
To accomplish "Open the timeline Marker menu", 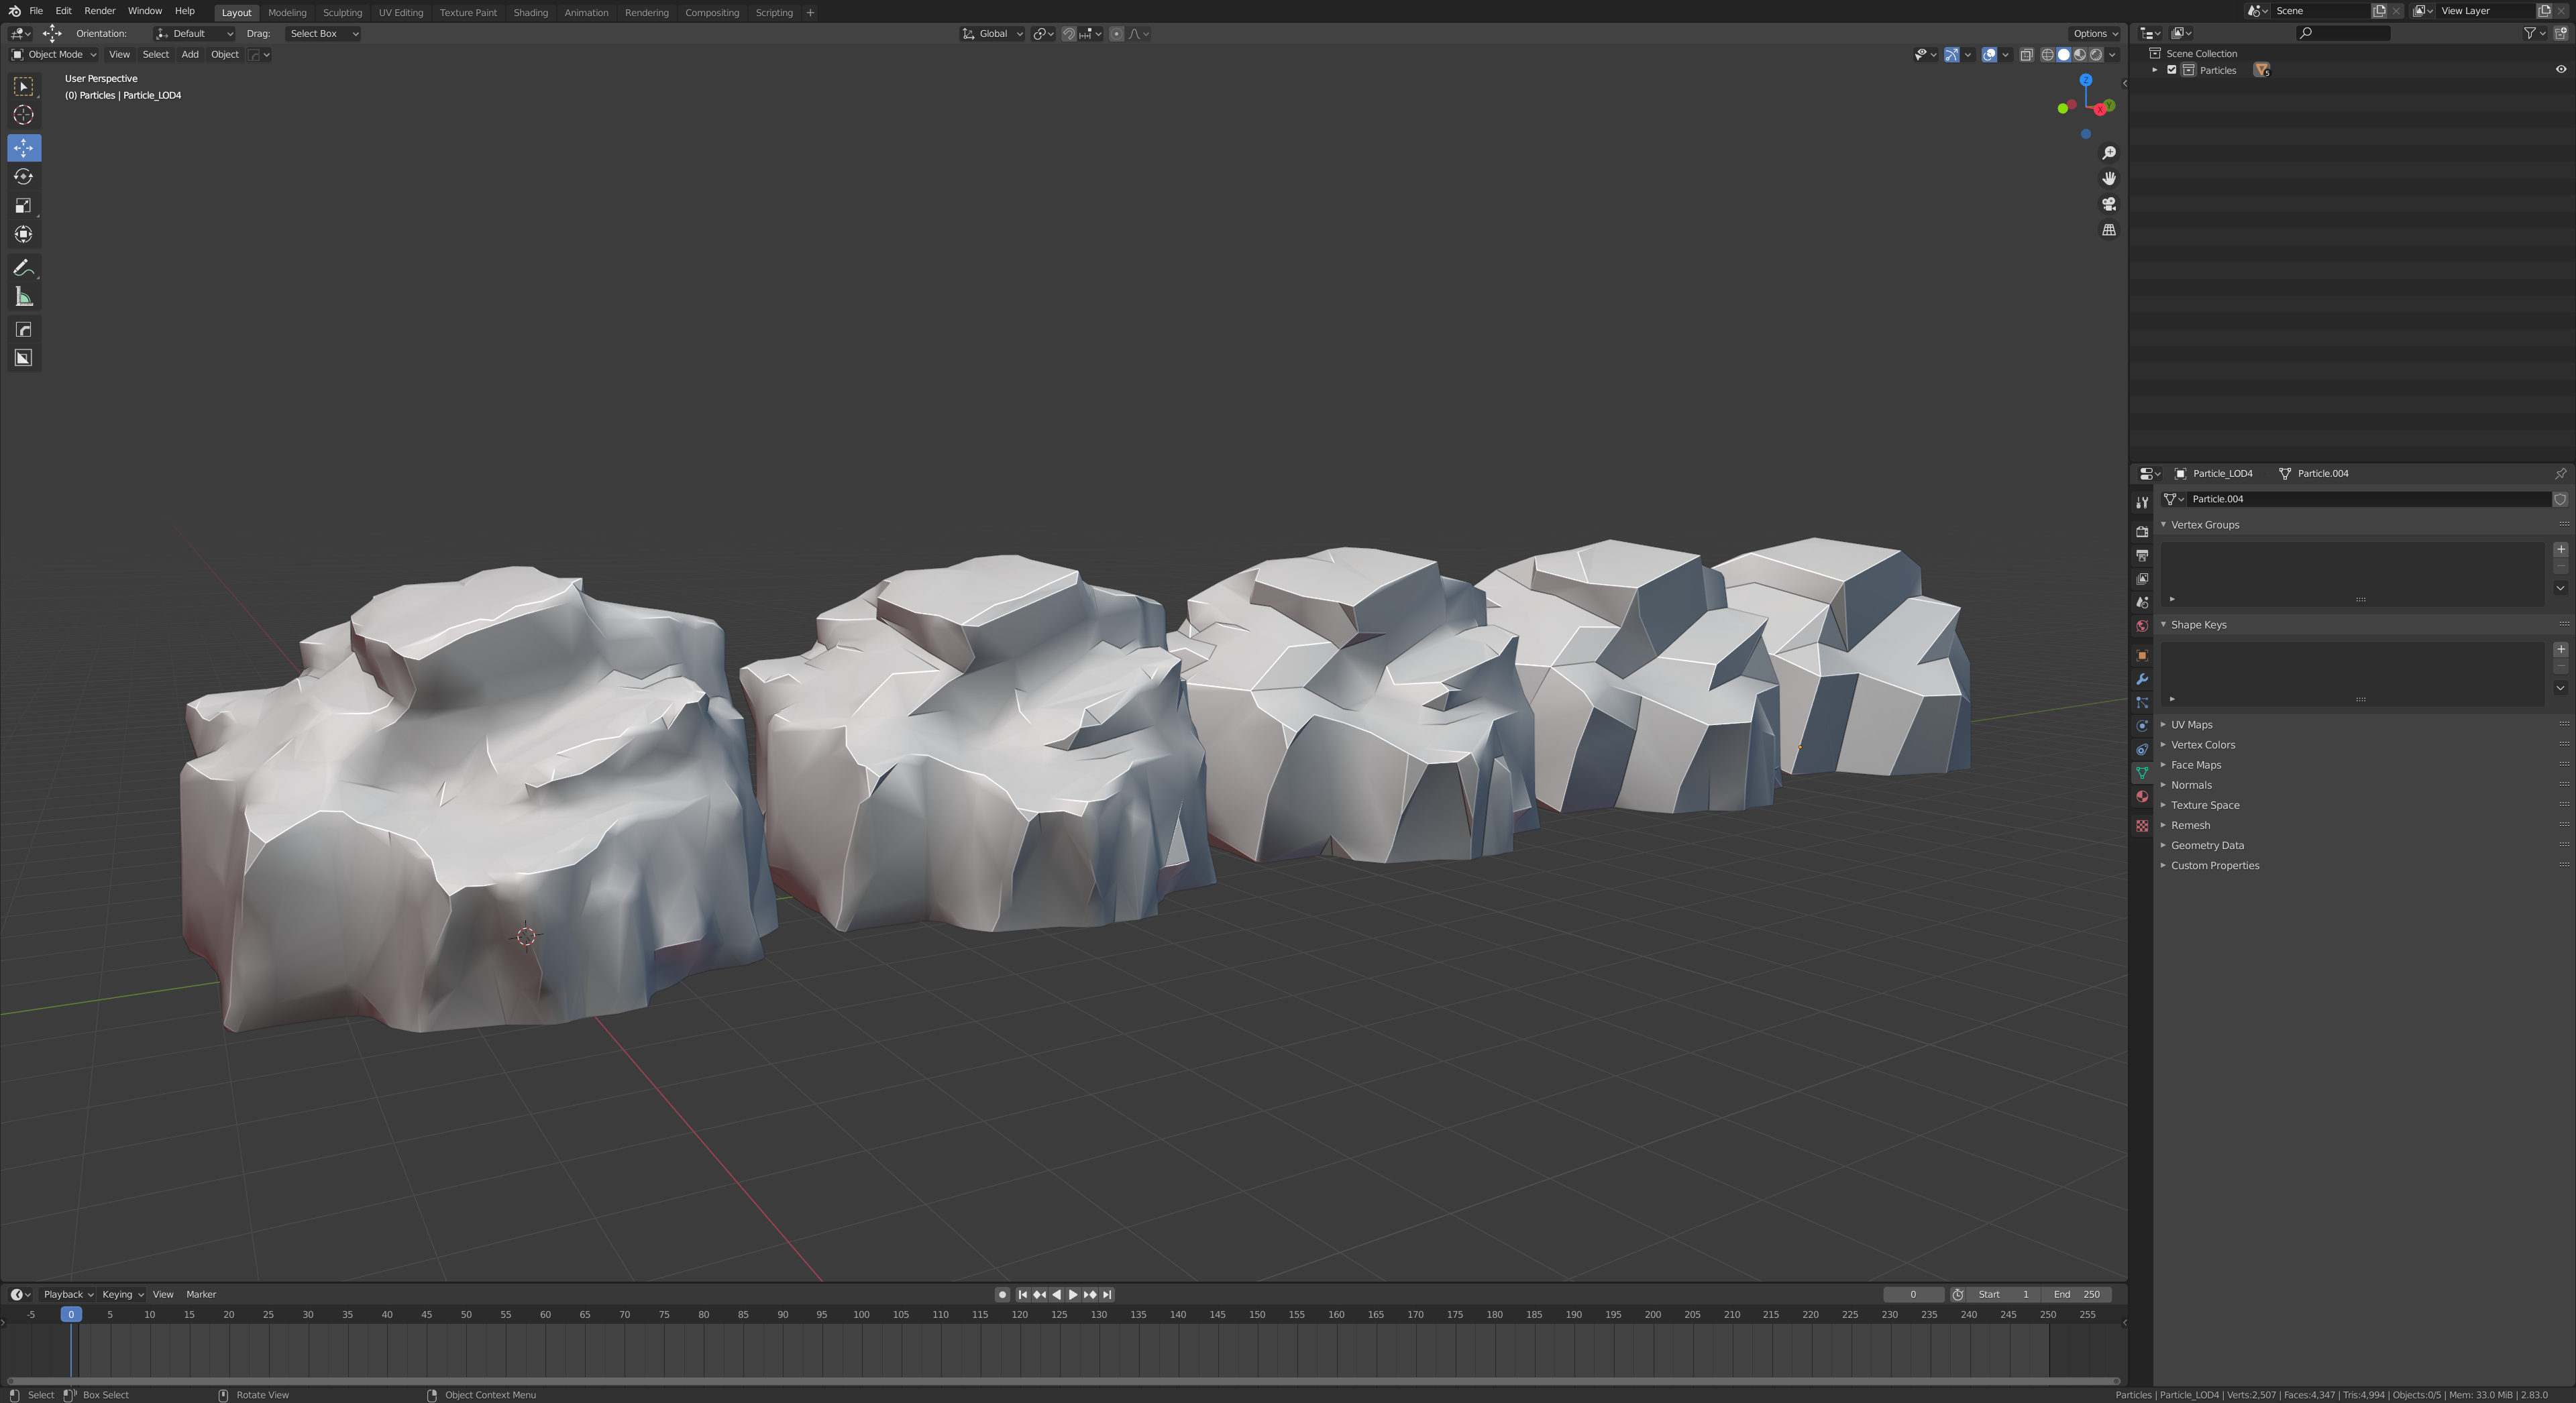I will pos(201,1295).
